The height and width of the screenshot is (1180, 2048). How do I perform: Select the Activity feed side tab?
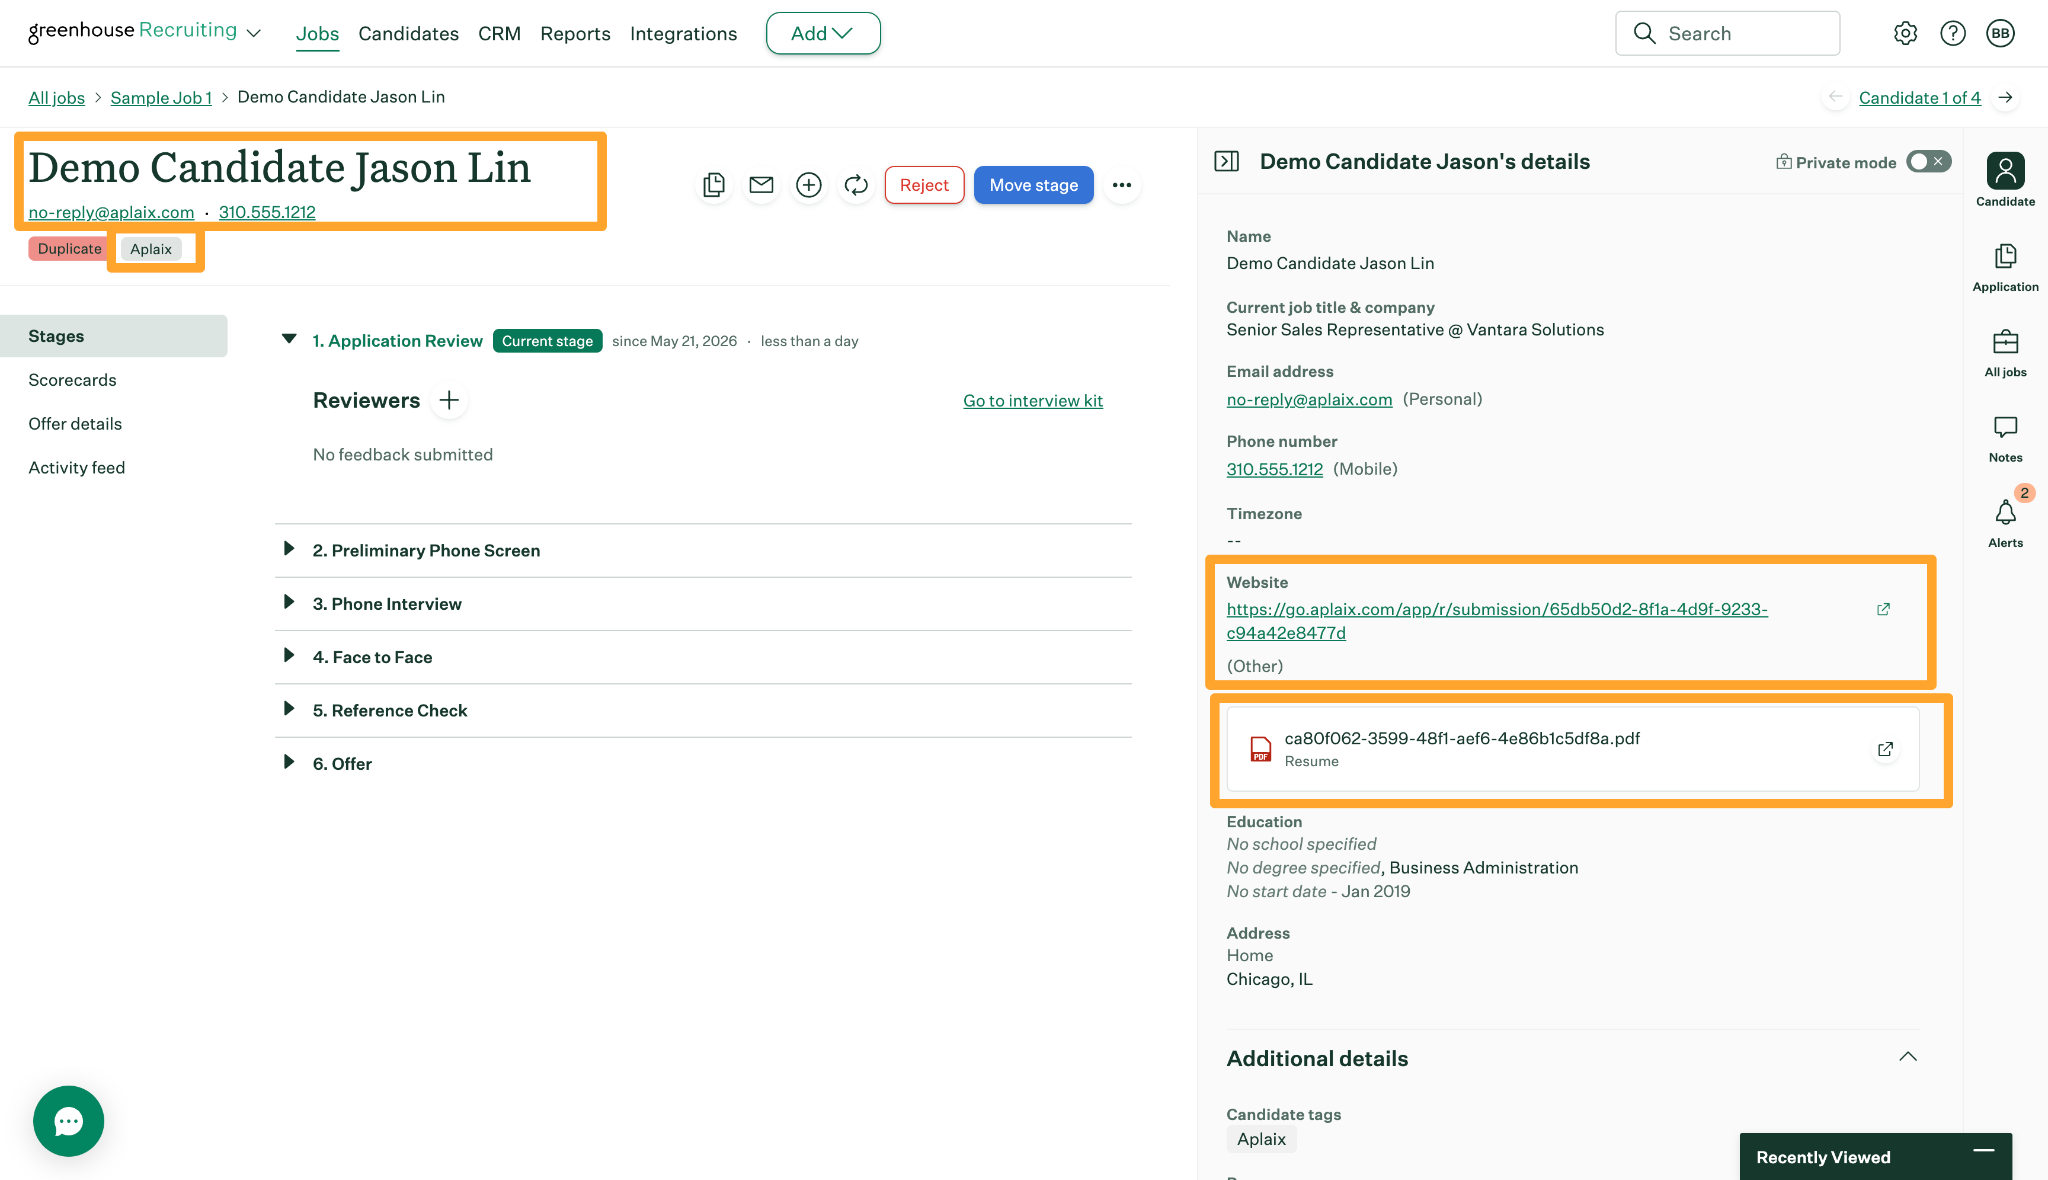pyautogui.click(x=76, y=468)
